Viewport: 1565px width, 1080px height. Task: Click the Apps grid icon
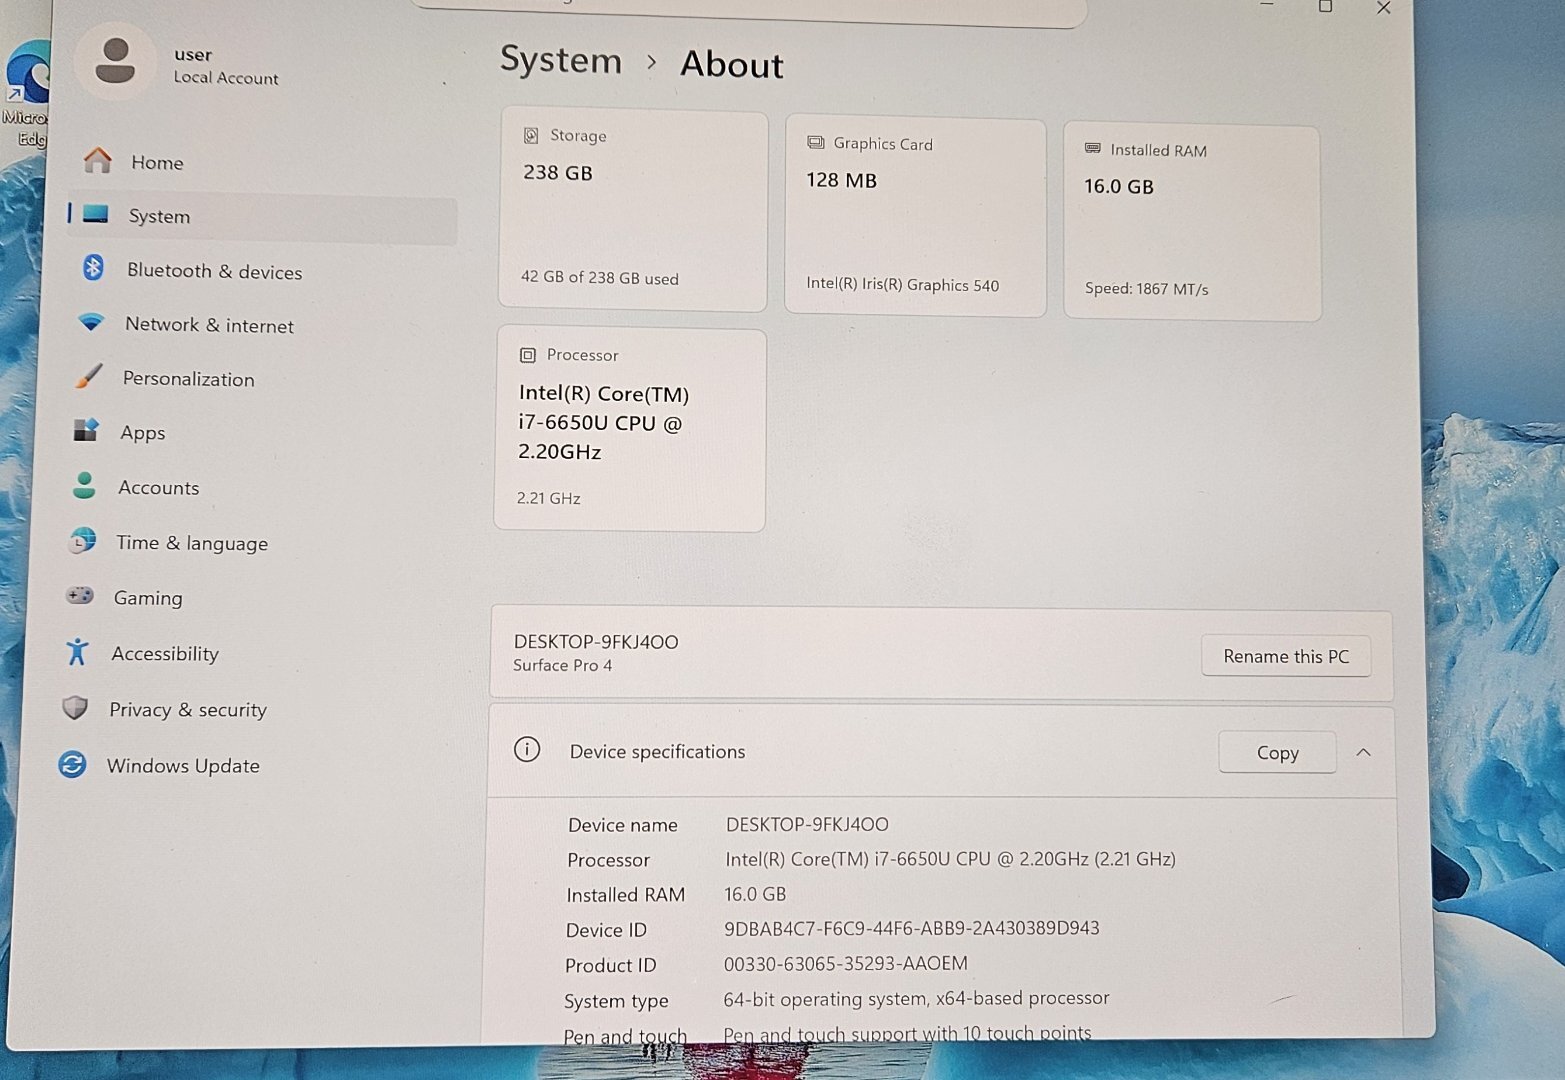(86, 430)
